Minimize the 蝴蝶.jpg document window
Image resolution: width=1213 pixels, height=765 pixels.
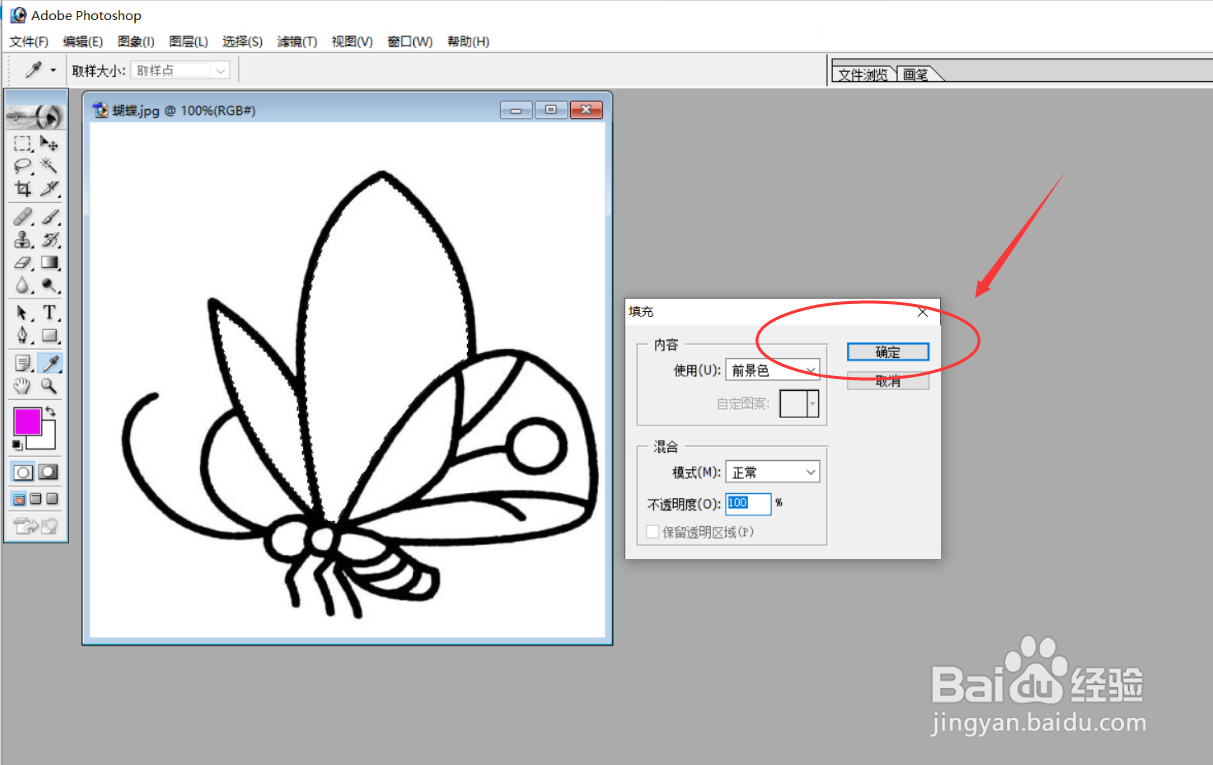(x=516, y=110)
